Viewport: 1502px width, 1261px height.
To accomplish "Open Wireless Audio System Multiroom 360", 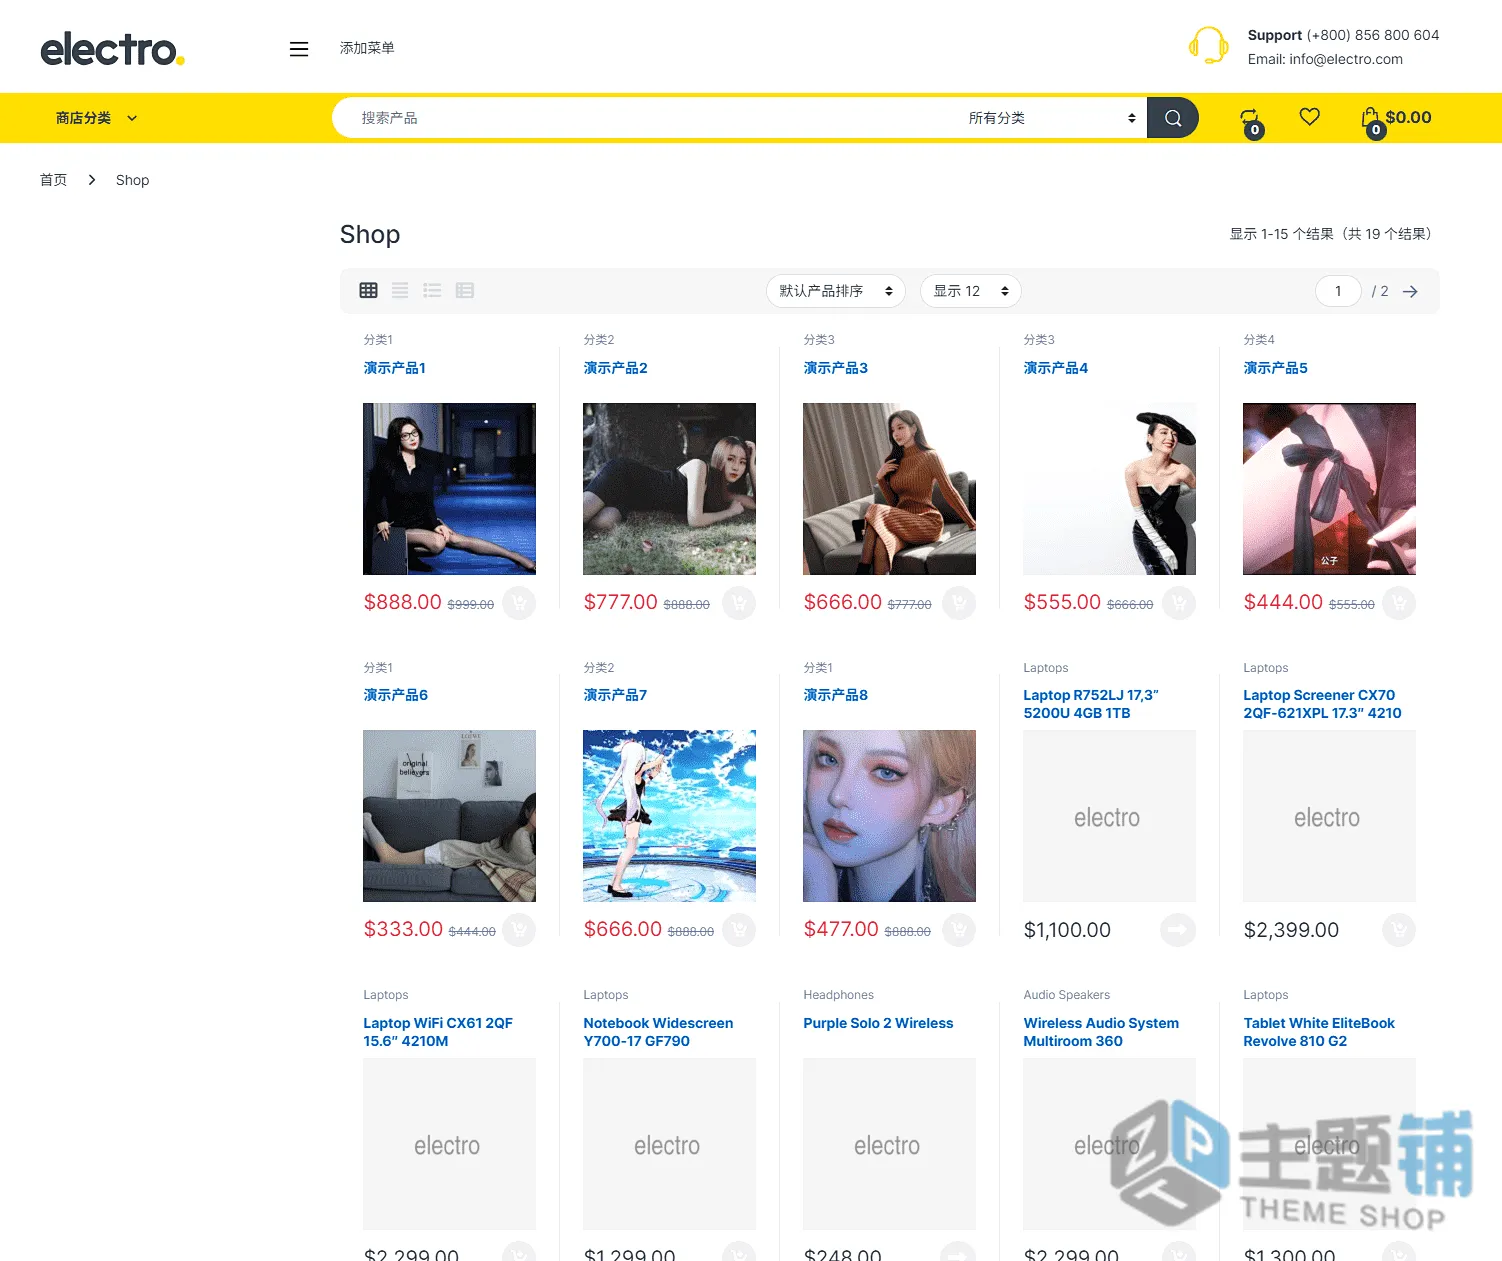I will point(1101,1032).
